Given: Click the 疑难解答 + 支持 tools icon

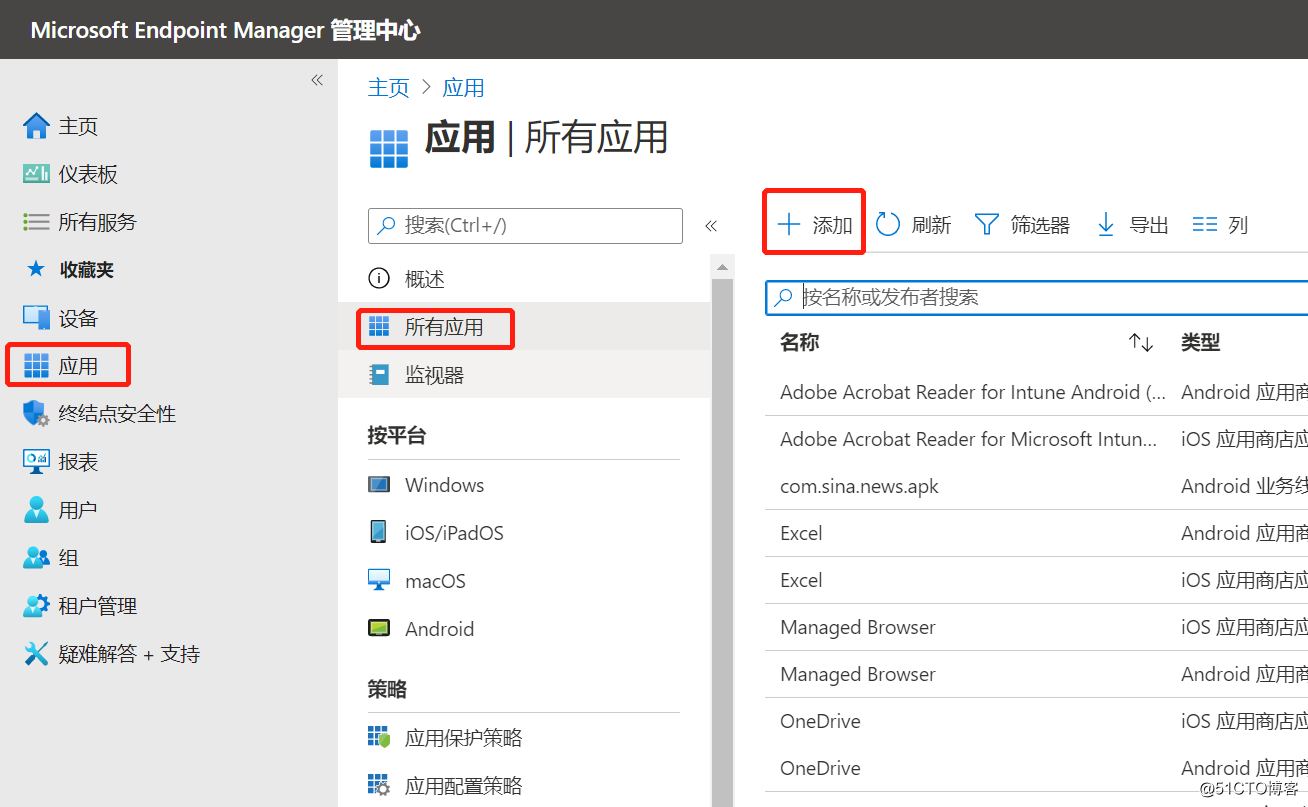Looking at the screenshot, I should coord(36,653).
